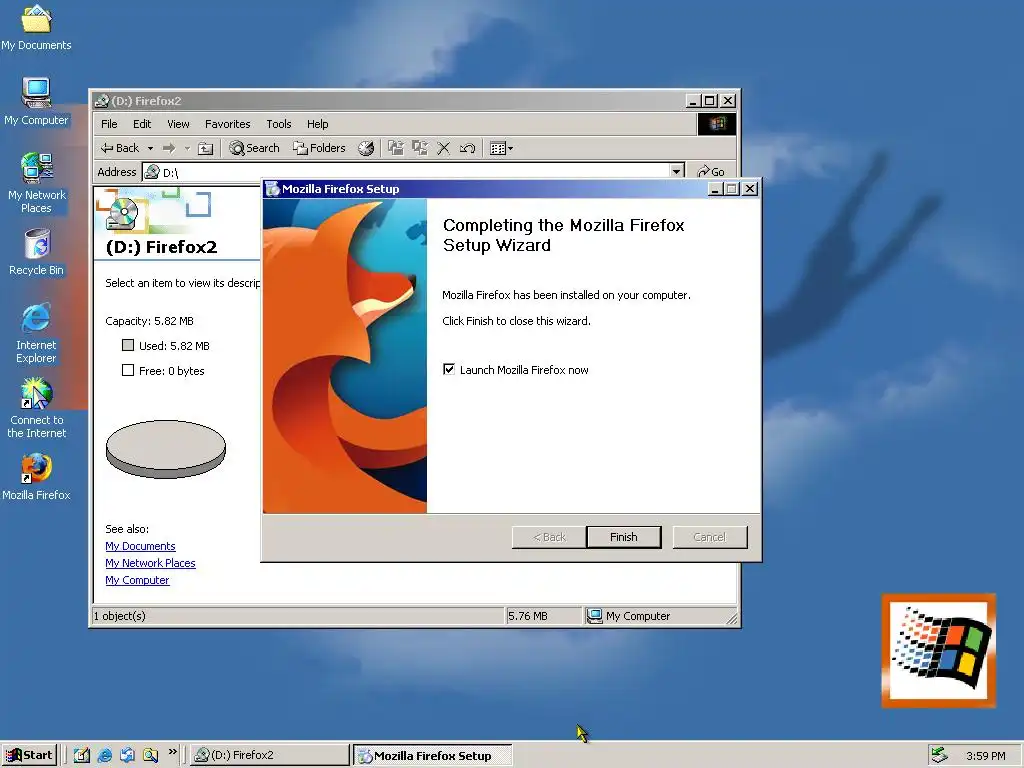The image size is (1024, 768).
Task: Click the Windows logo throbber in Explorer
Action: point(716,124)
